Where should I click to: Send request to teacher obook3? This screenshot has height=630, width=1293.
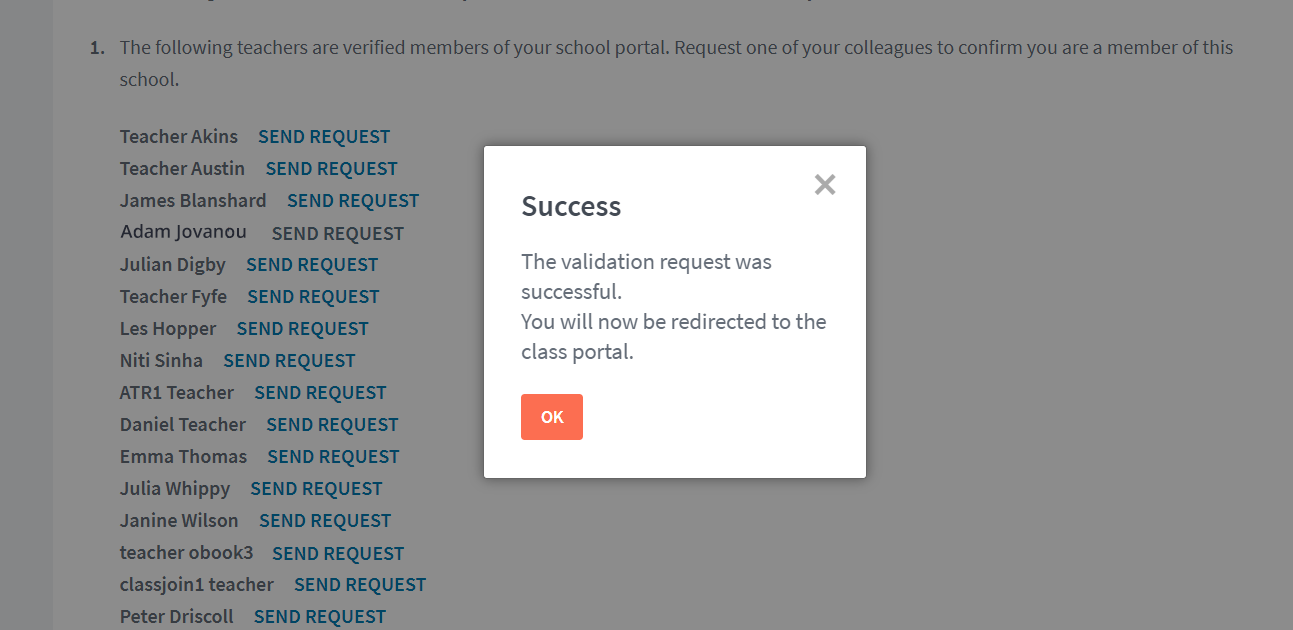click(338, 553)
